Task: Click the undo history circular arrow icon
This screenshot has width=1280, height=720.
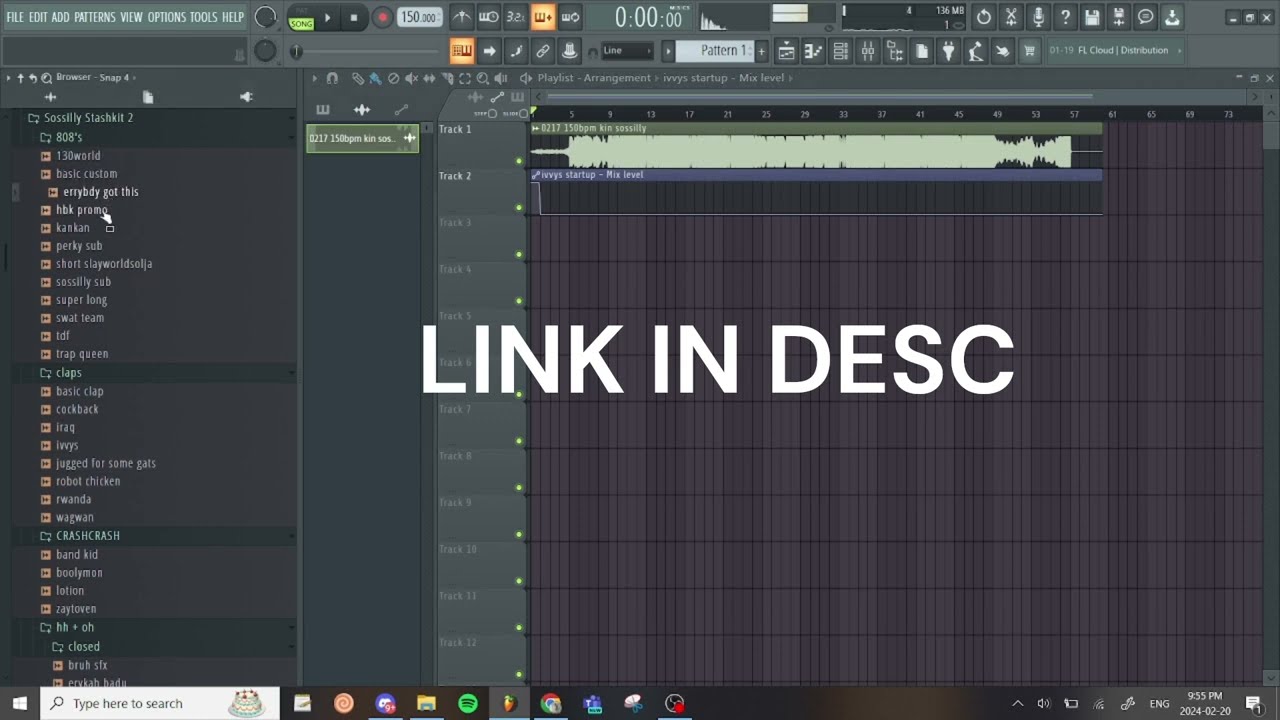Action: point(984,17)
